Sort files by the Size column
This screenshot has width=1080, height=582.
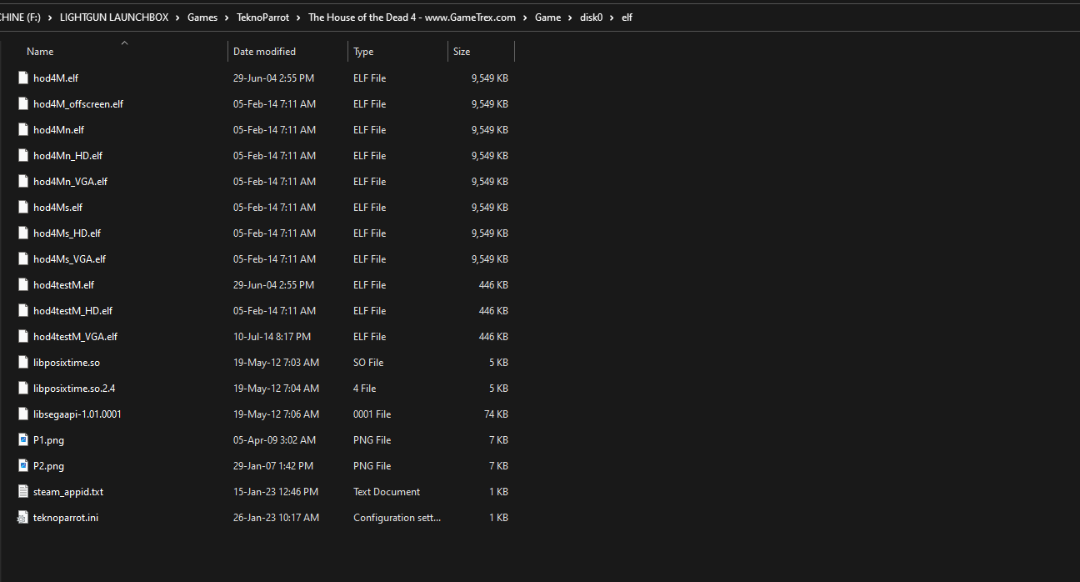pos(461,51)
